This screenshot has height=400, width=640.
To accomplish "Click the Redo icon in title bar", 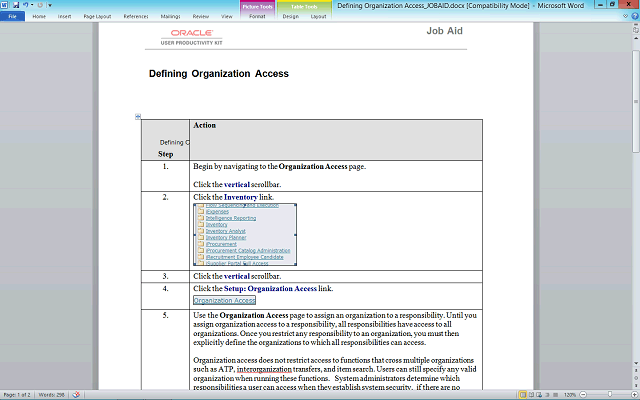I will pos(40,5).
